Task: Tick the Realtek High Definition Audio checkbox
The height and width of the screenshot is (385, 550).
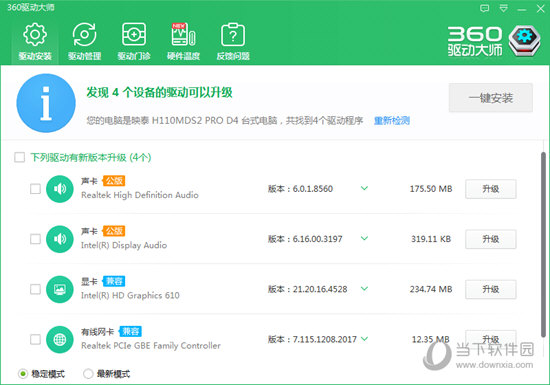Action: coord(35,189)
